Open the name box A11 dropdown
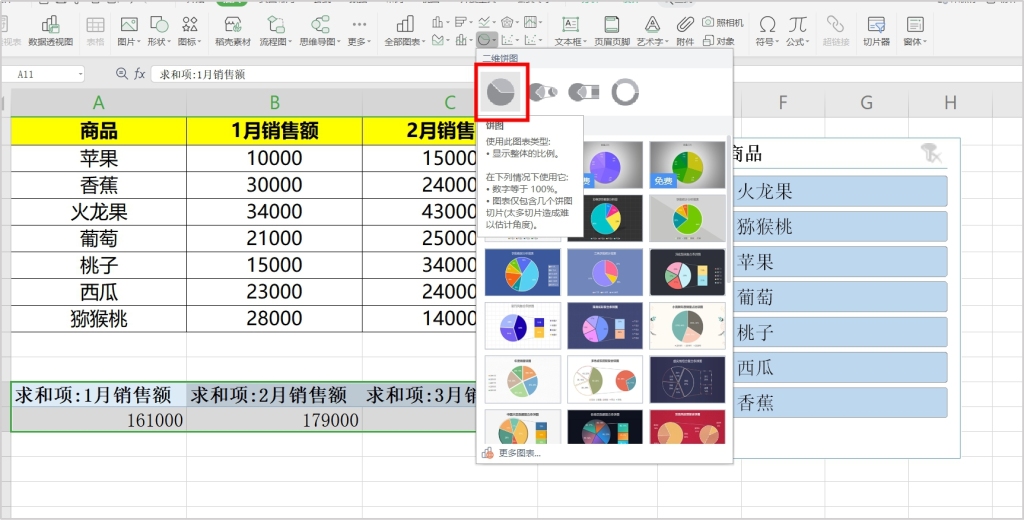Viewport: 1024px width, 521px height. click(80, 74)
